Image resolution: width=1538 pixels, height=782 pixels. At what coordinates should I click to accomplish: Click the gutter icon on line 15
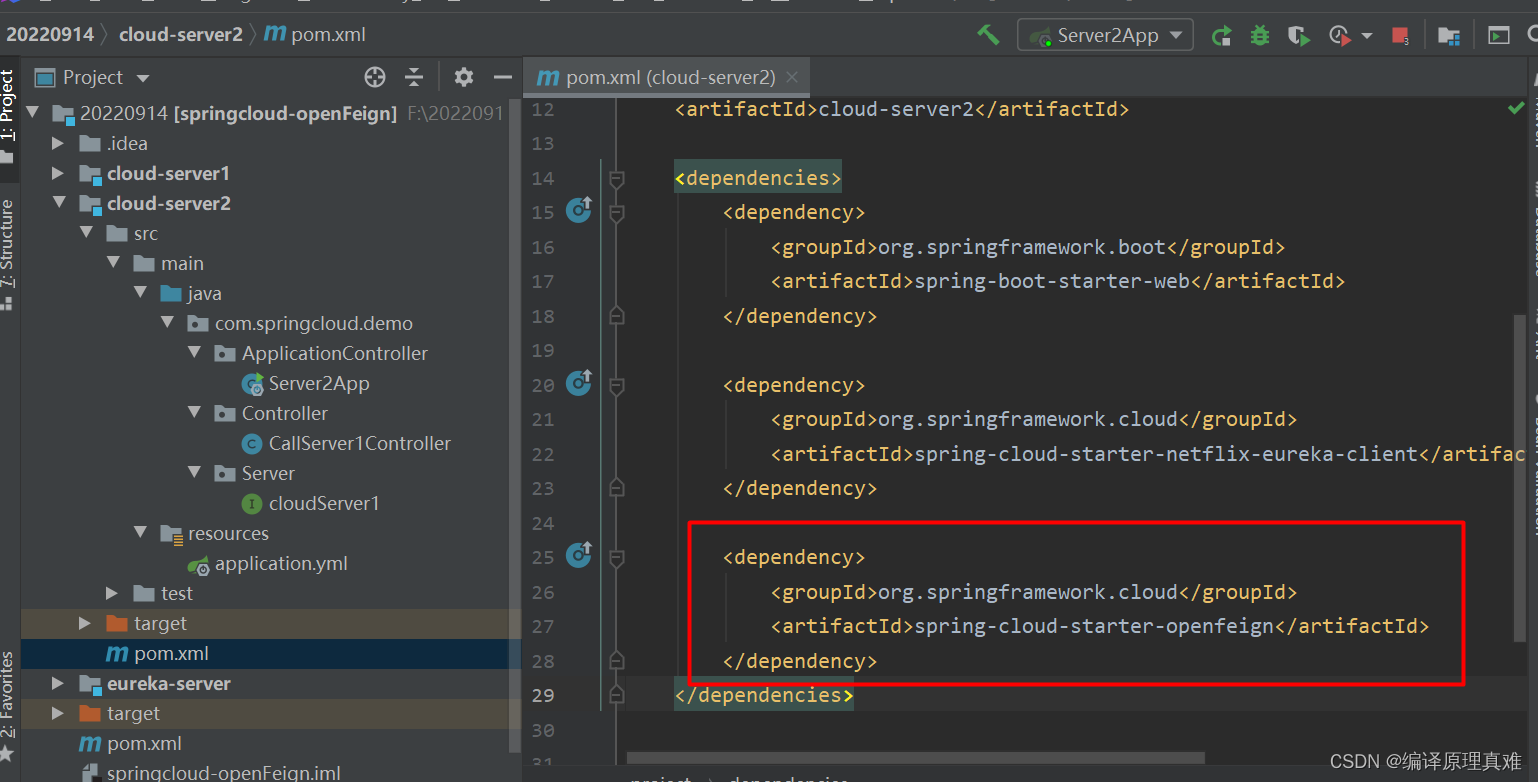point(579,210)
